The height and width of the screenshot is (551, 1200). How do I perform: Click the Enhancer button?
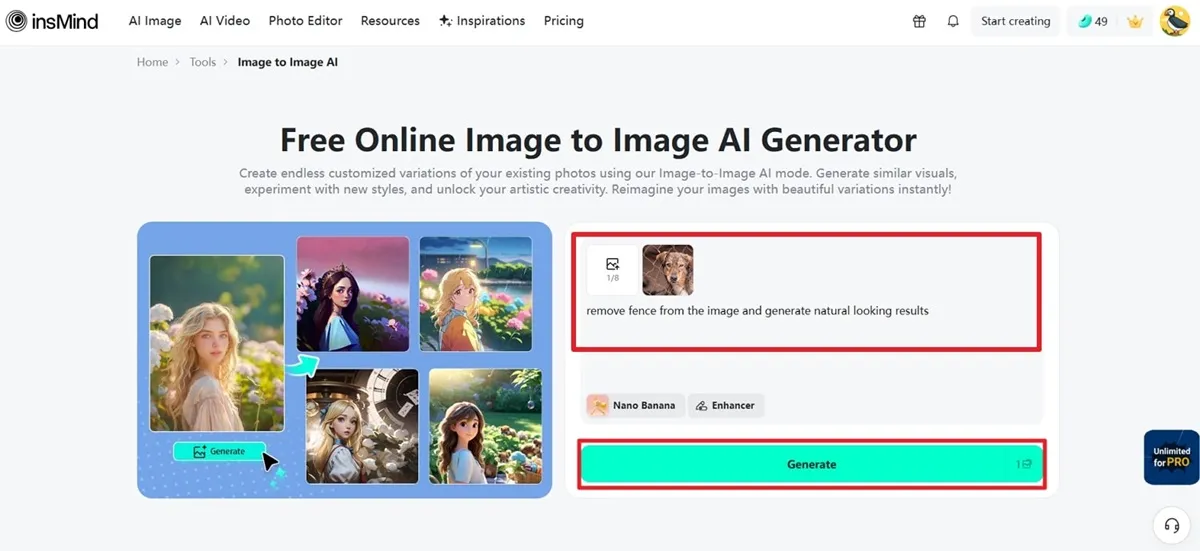tap(726, 405)
